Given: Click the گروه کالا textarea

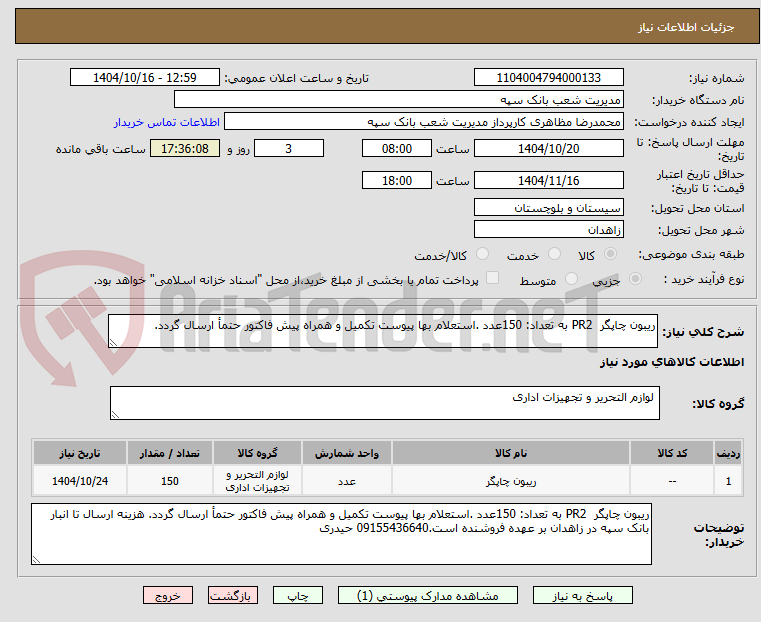Looking at the screenshot, I should tap(384, 403).
